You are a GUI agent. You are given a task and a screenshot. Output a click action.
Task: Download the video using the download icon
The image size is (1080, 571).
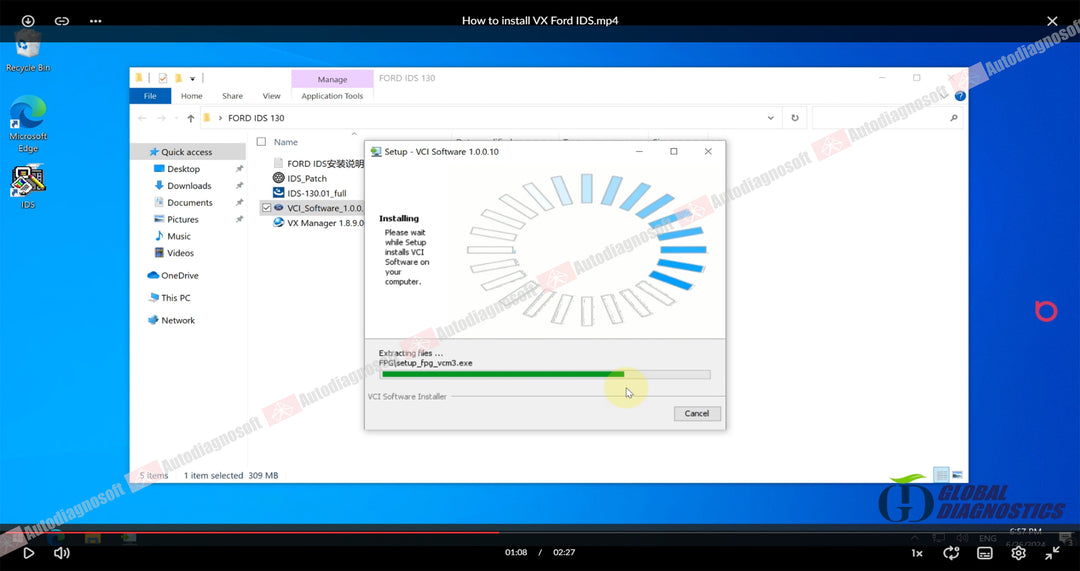28,21
